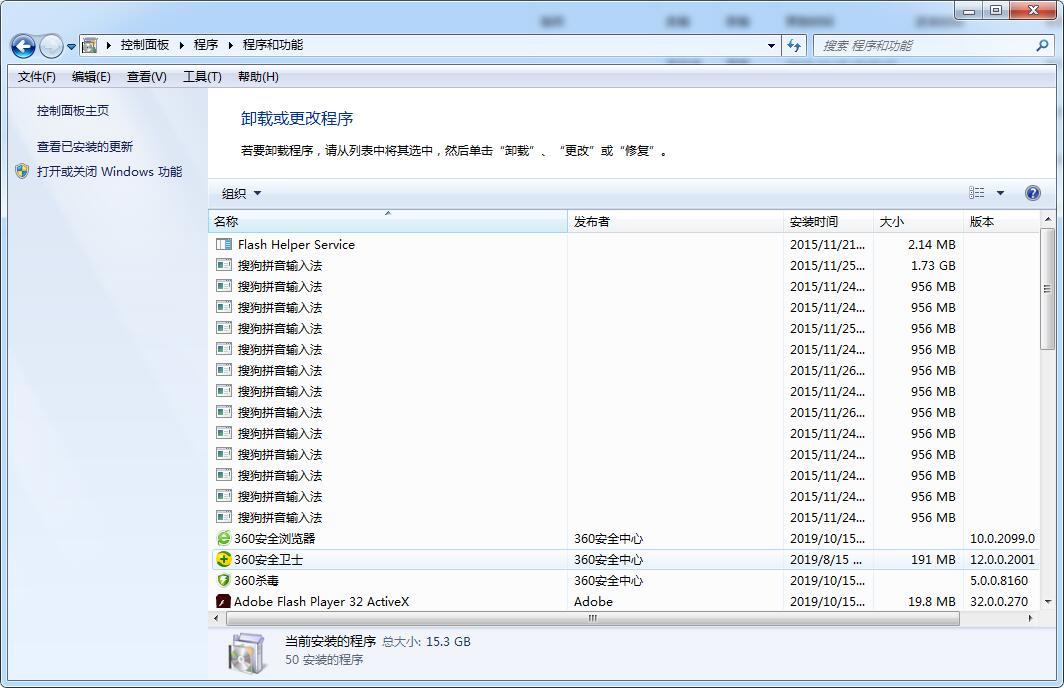The height and width of the screenshot is (688, 1064).
Task: Click the 1.73 GB size cell
Action: [932, 265]
